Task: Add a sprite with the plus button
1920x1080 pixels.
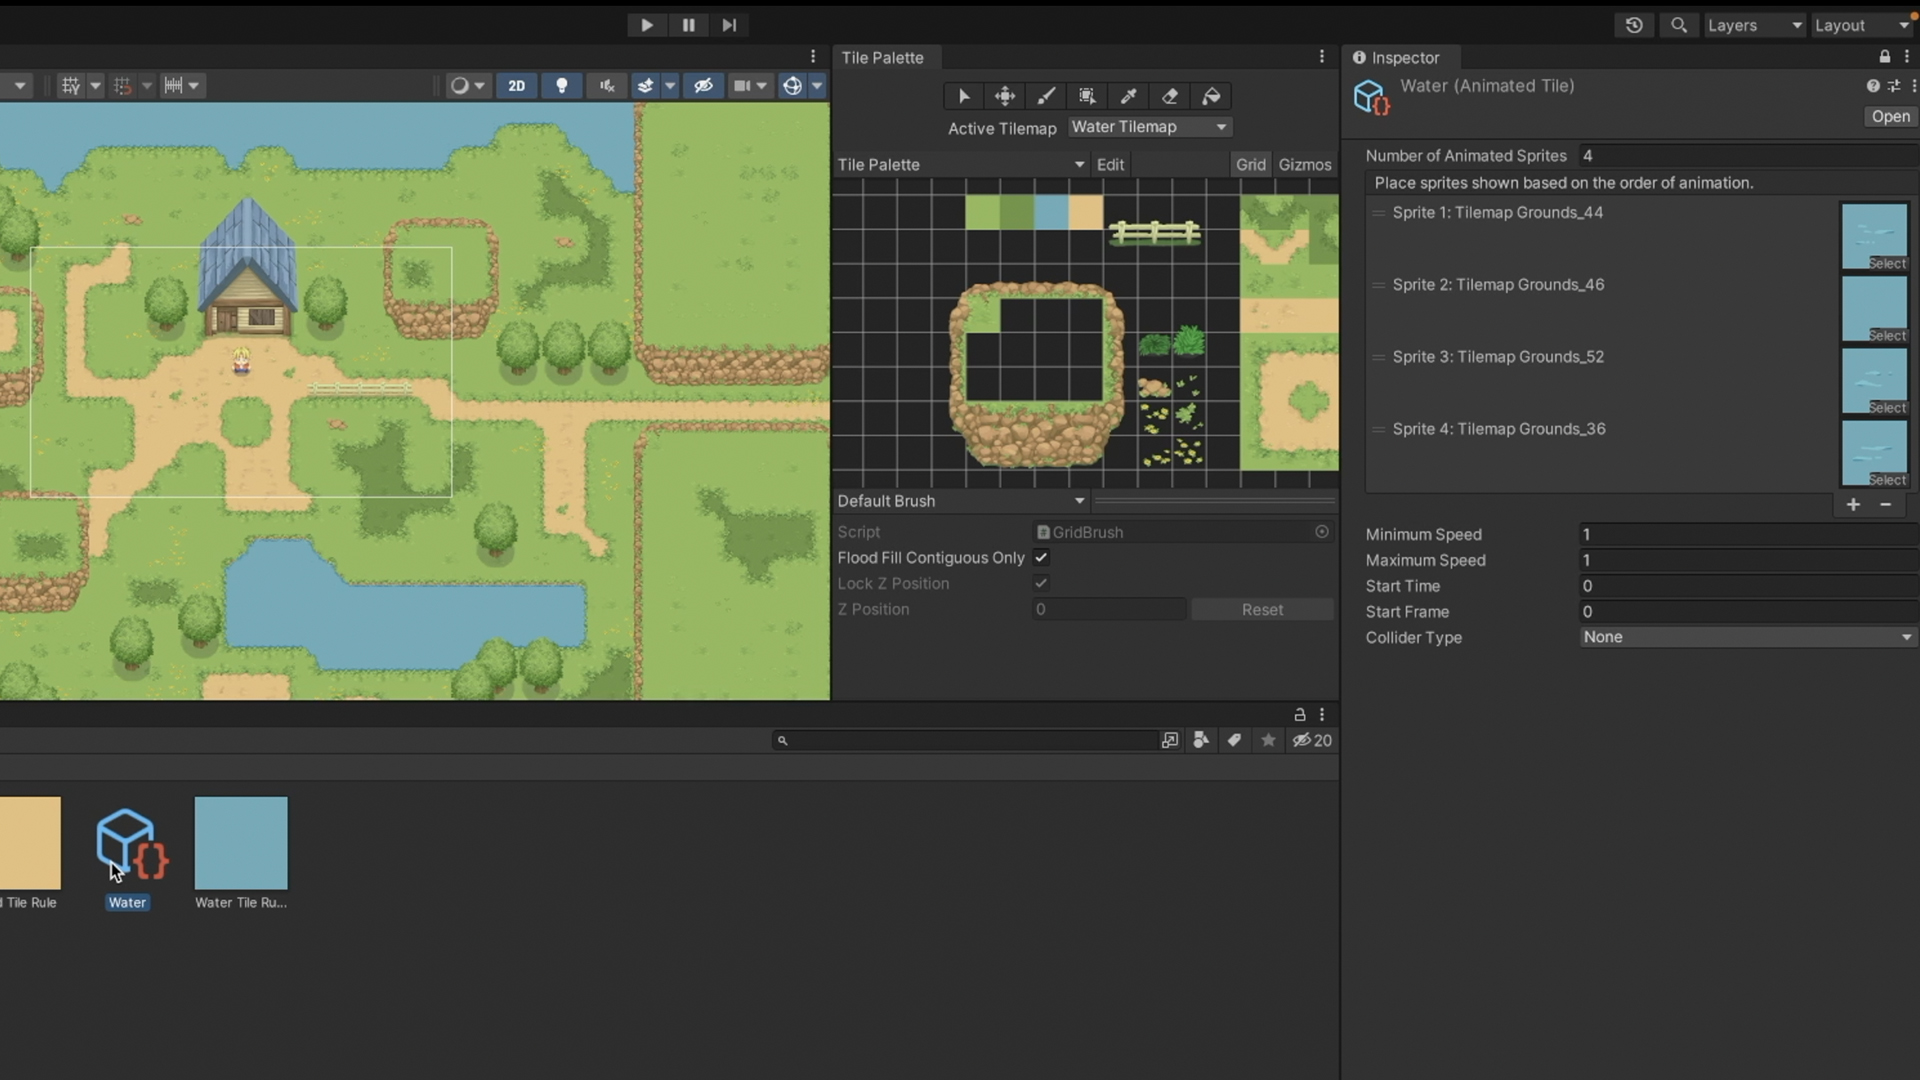Action: (x=1853, y=505)
